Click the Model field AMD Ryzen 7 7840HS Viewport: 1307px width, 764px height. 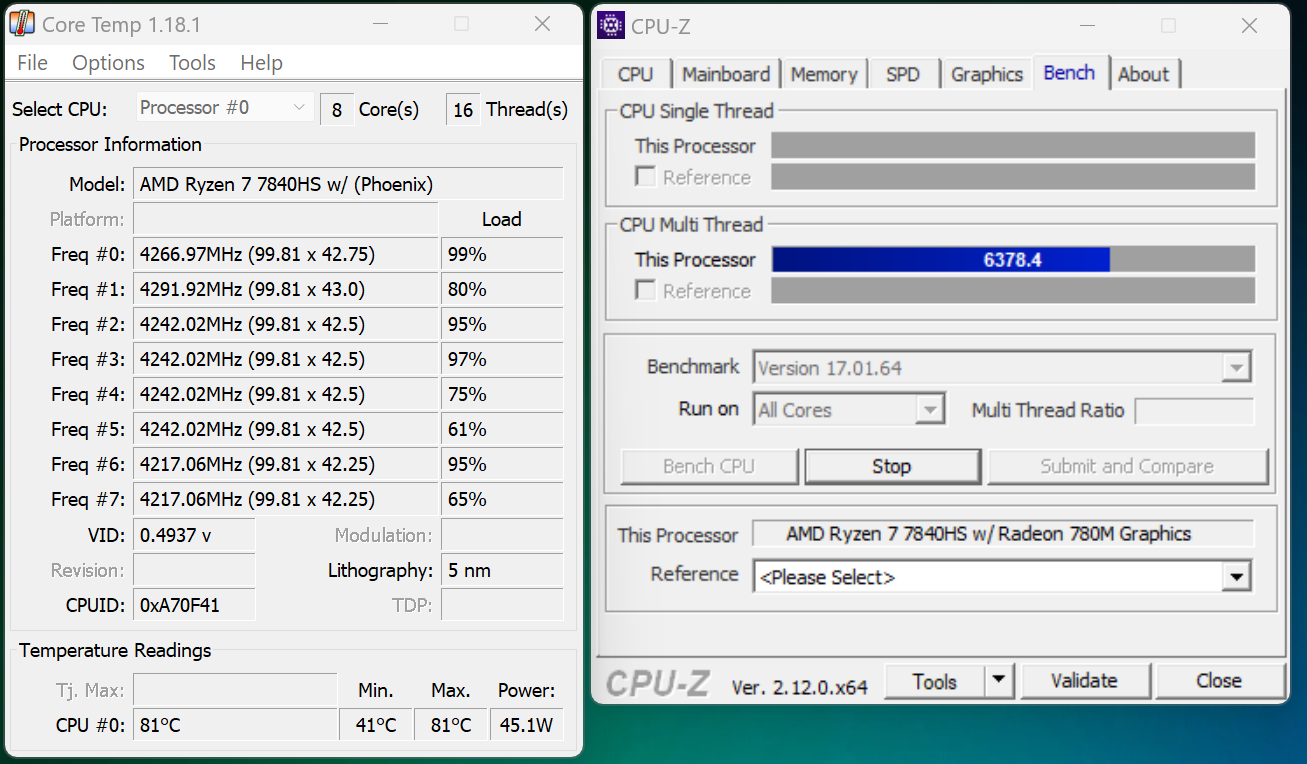[x=348, y=185]
